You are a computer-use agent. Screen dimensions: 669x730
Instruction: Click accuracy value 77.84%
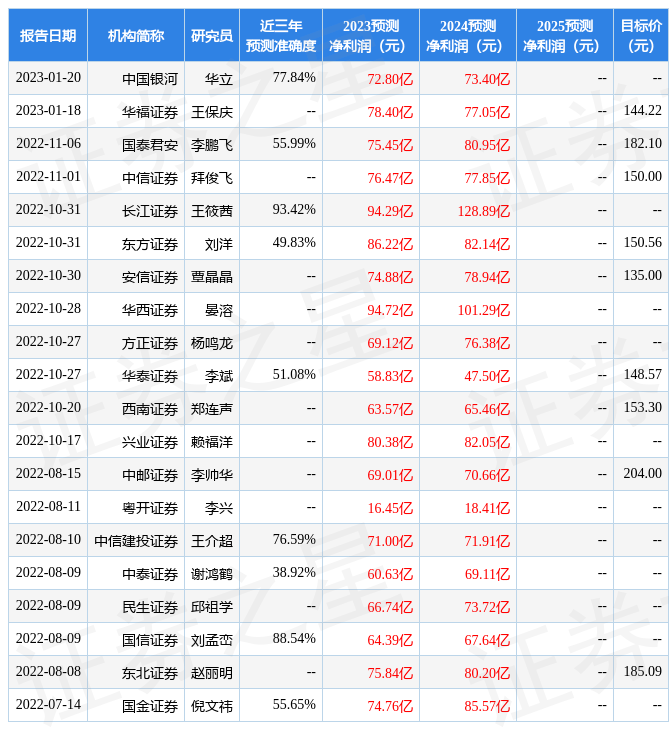tap(294, 77)
